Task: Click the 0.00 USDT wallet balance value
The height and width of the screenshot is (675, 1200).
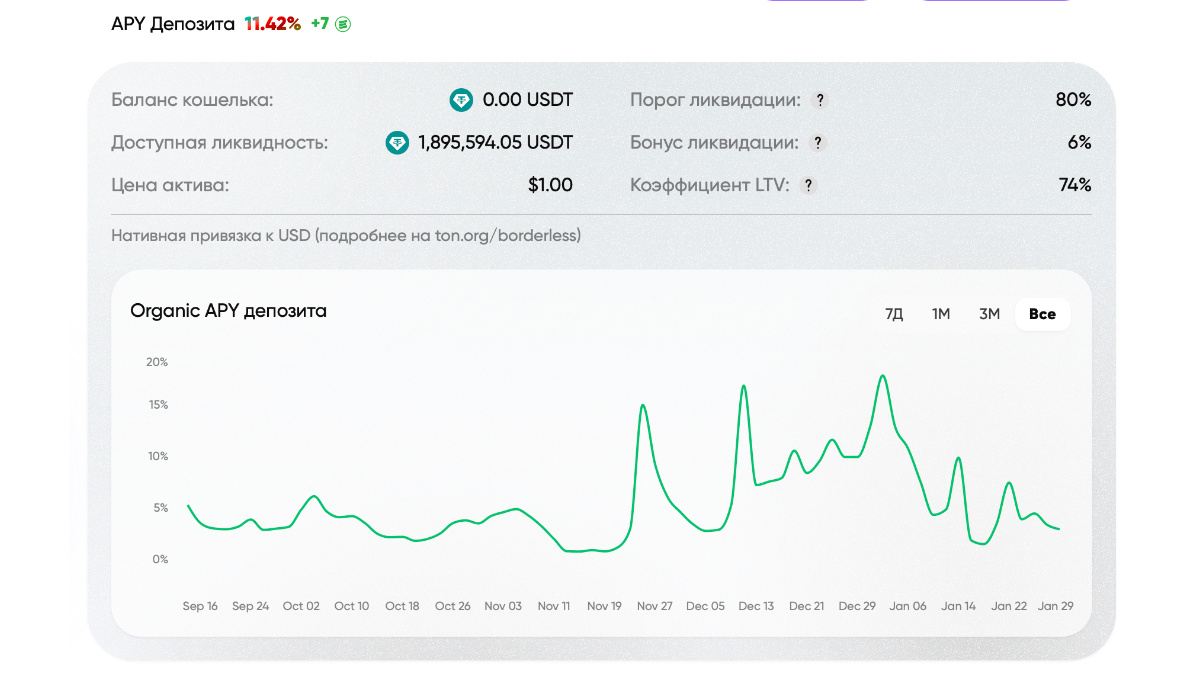Action: click(527, 100)
